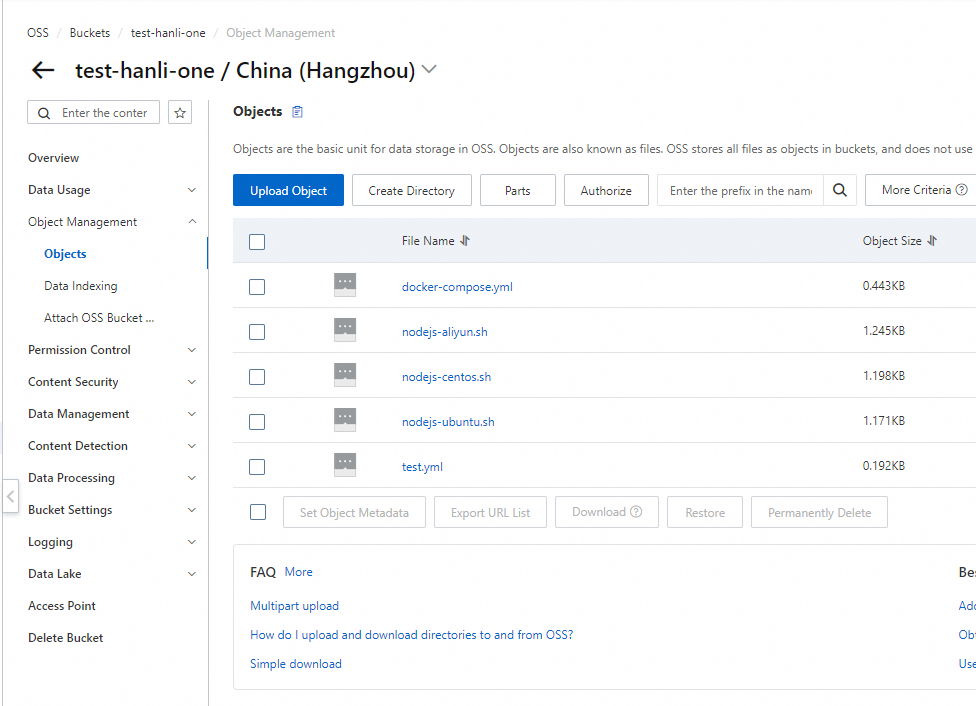Click the back arrow beside test-hanli-one title

point(43,70)
